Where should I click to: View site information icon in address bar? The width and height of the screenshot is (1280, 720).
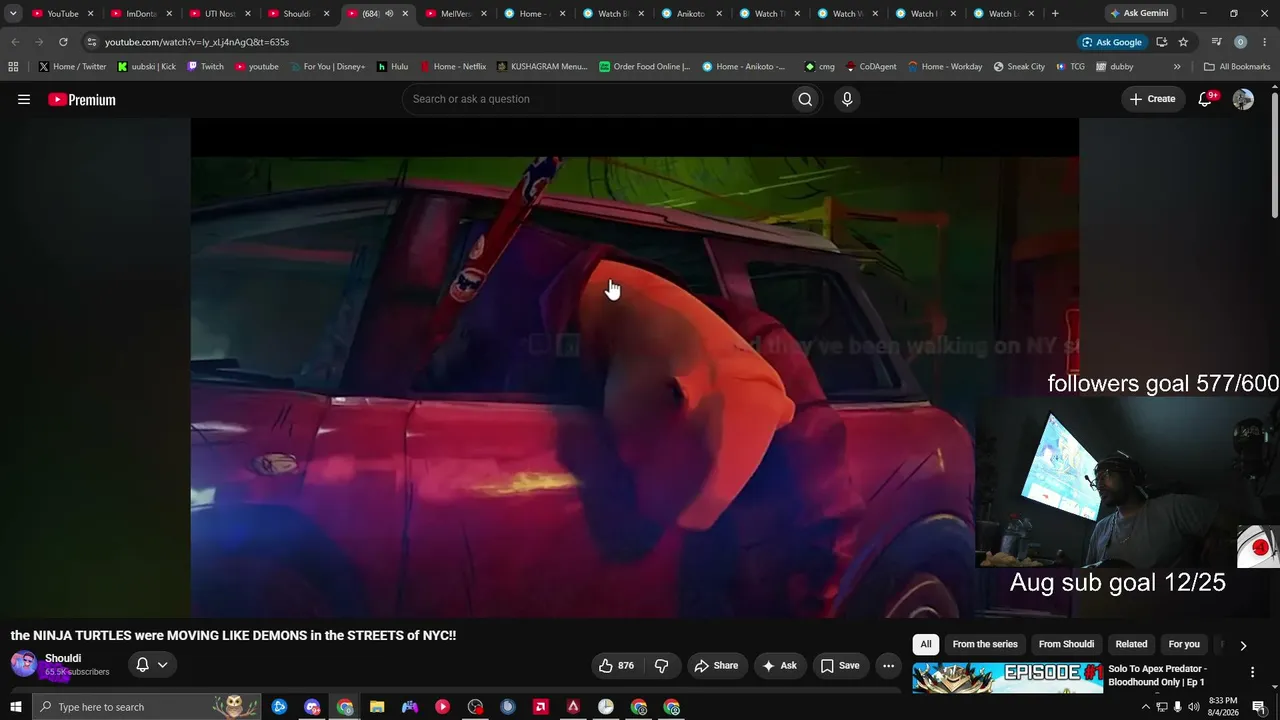point(91,42)
